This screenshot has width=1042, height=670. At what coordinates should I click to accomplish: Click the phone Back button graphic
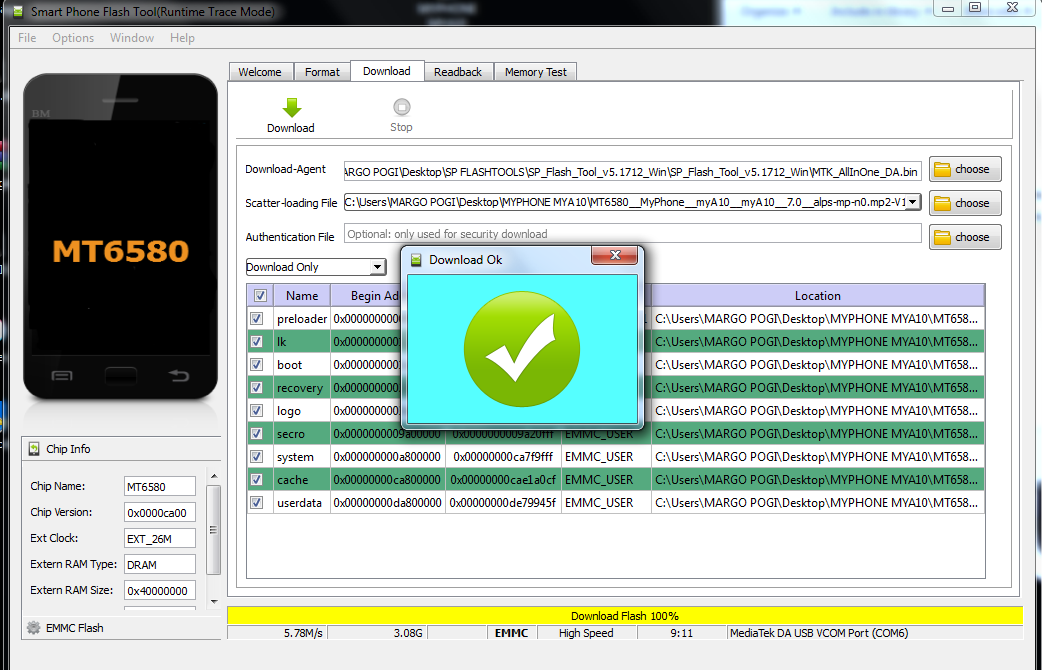pos(179,376)
